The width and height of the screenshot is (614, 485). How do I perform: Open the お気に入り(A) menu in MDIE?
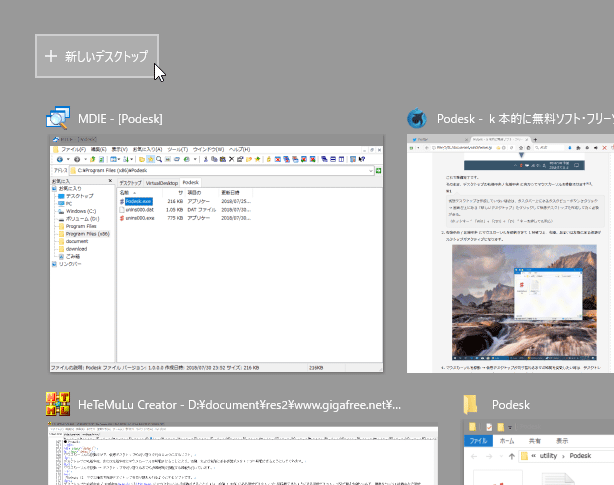(147, 150)
